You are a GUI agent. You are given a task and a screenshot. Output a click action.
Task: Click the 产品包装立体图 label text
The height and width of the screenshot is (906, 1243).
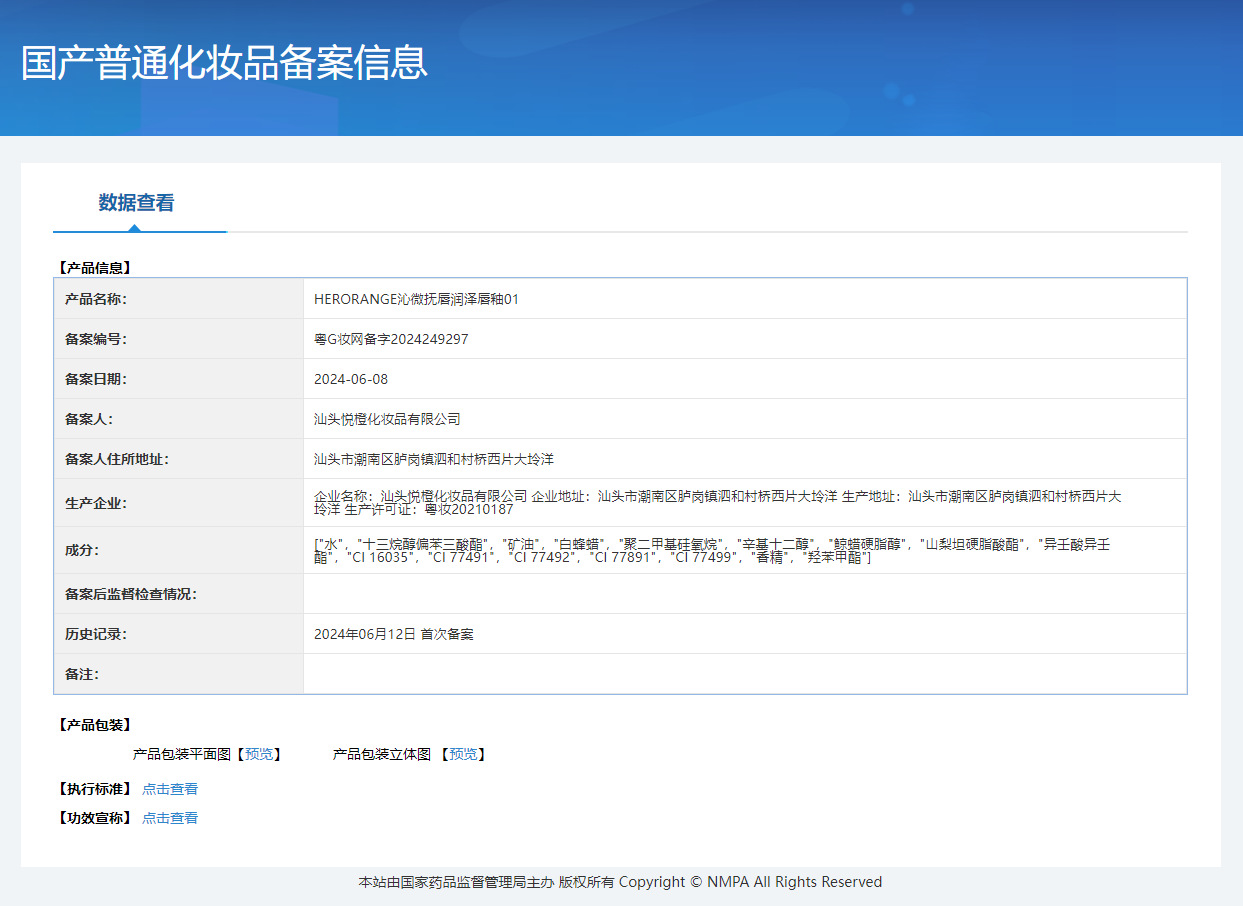(x=382, y=754)
